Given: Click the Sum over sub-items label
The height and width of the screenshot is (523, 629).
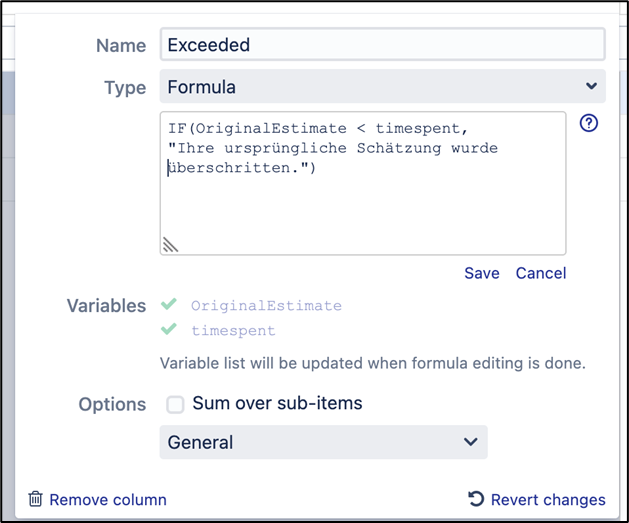Looking at the screenshot, I should click(277, 403).
